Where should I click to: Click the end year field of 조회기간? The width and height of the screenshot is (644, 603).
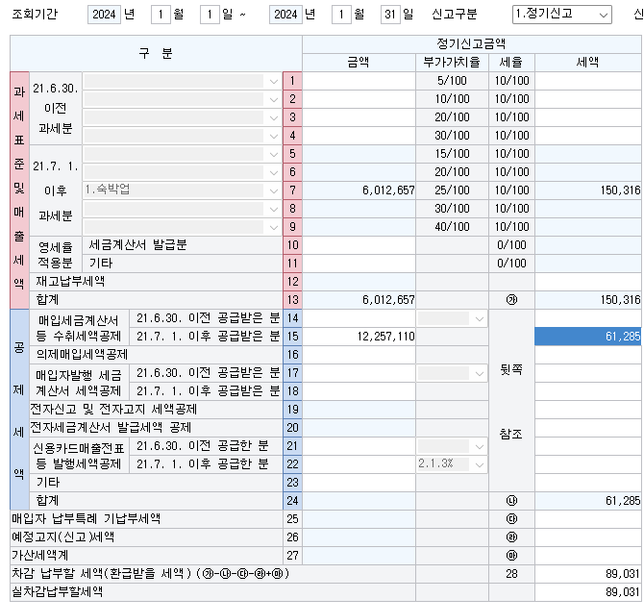click(x=286, y=15)
